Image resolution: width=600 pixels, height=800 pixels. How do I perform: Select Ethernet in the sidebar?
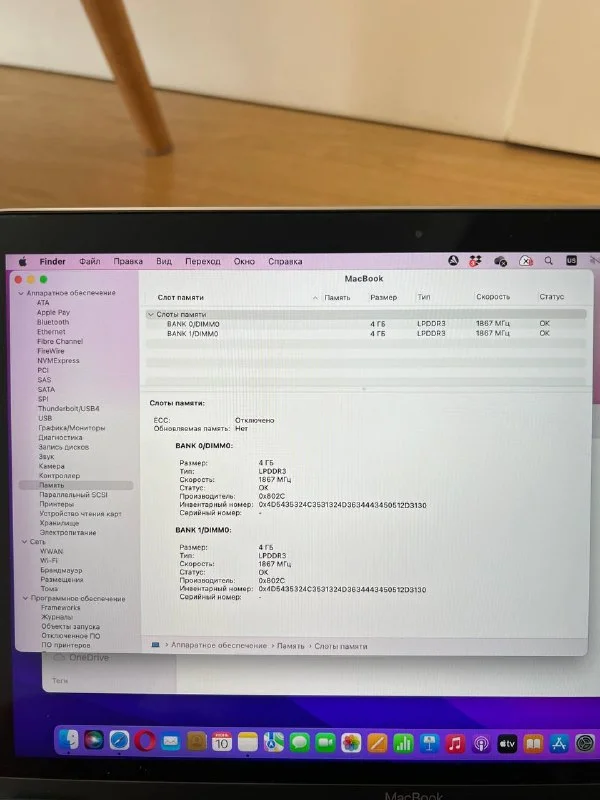pyautogui.click(x=51, y=332)
